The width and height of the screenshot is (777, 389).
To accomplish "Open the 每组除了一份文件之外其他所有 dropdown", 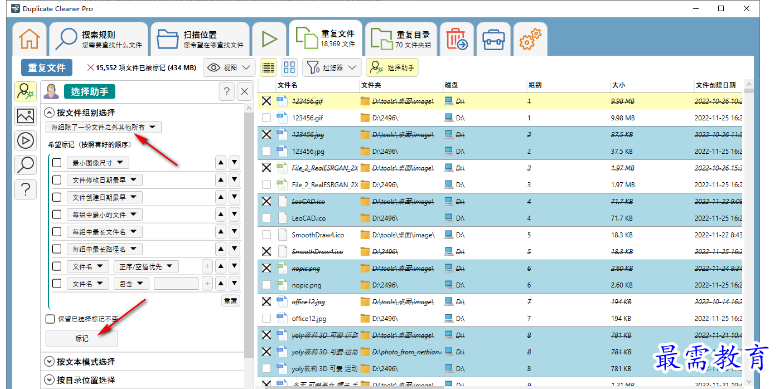I will tap(103, 127).
